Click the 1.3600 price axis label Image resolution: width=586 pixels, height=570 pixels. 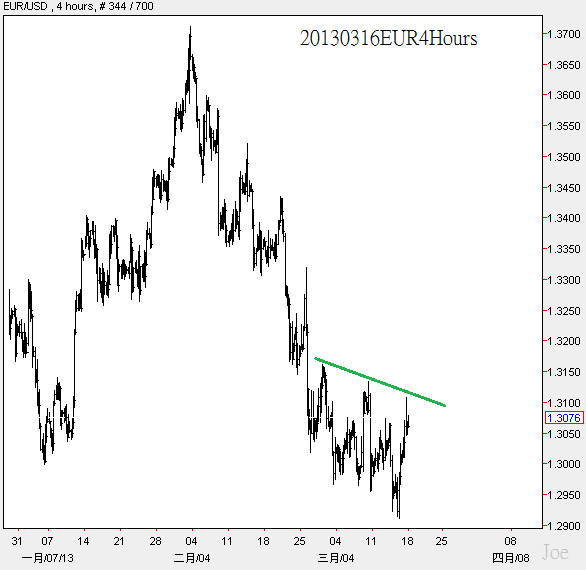click(x=564, y=95)
